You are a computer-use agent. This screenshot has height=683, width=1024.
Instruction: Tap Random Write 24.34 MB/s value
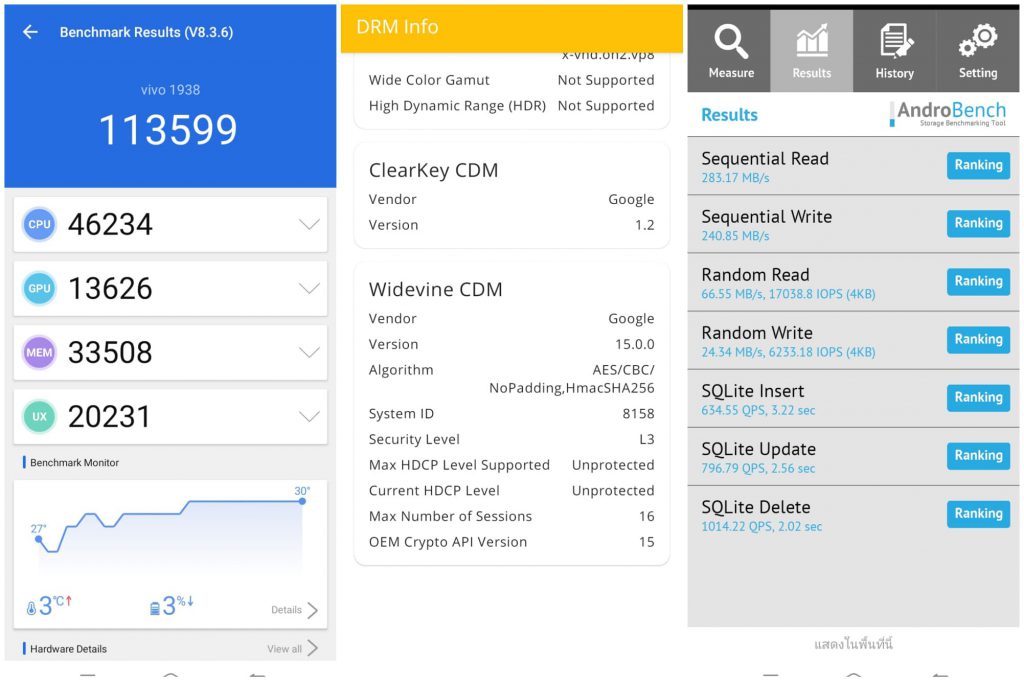pos(788,352)
